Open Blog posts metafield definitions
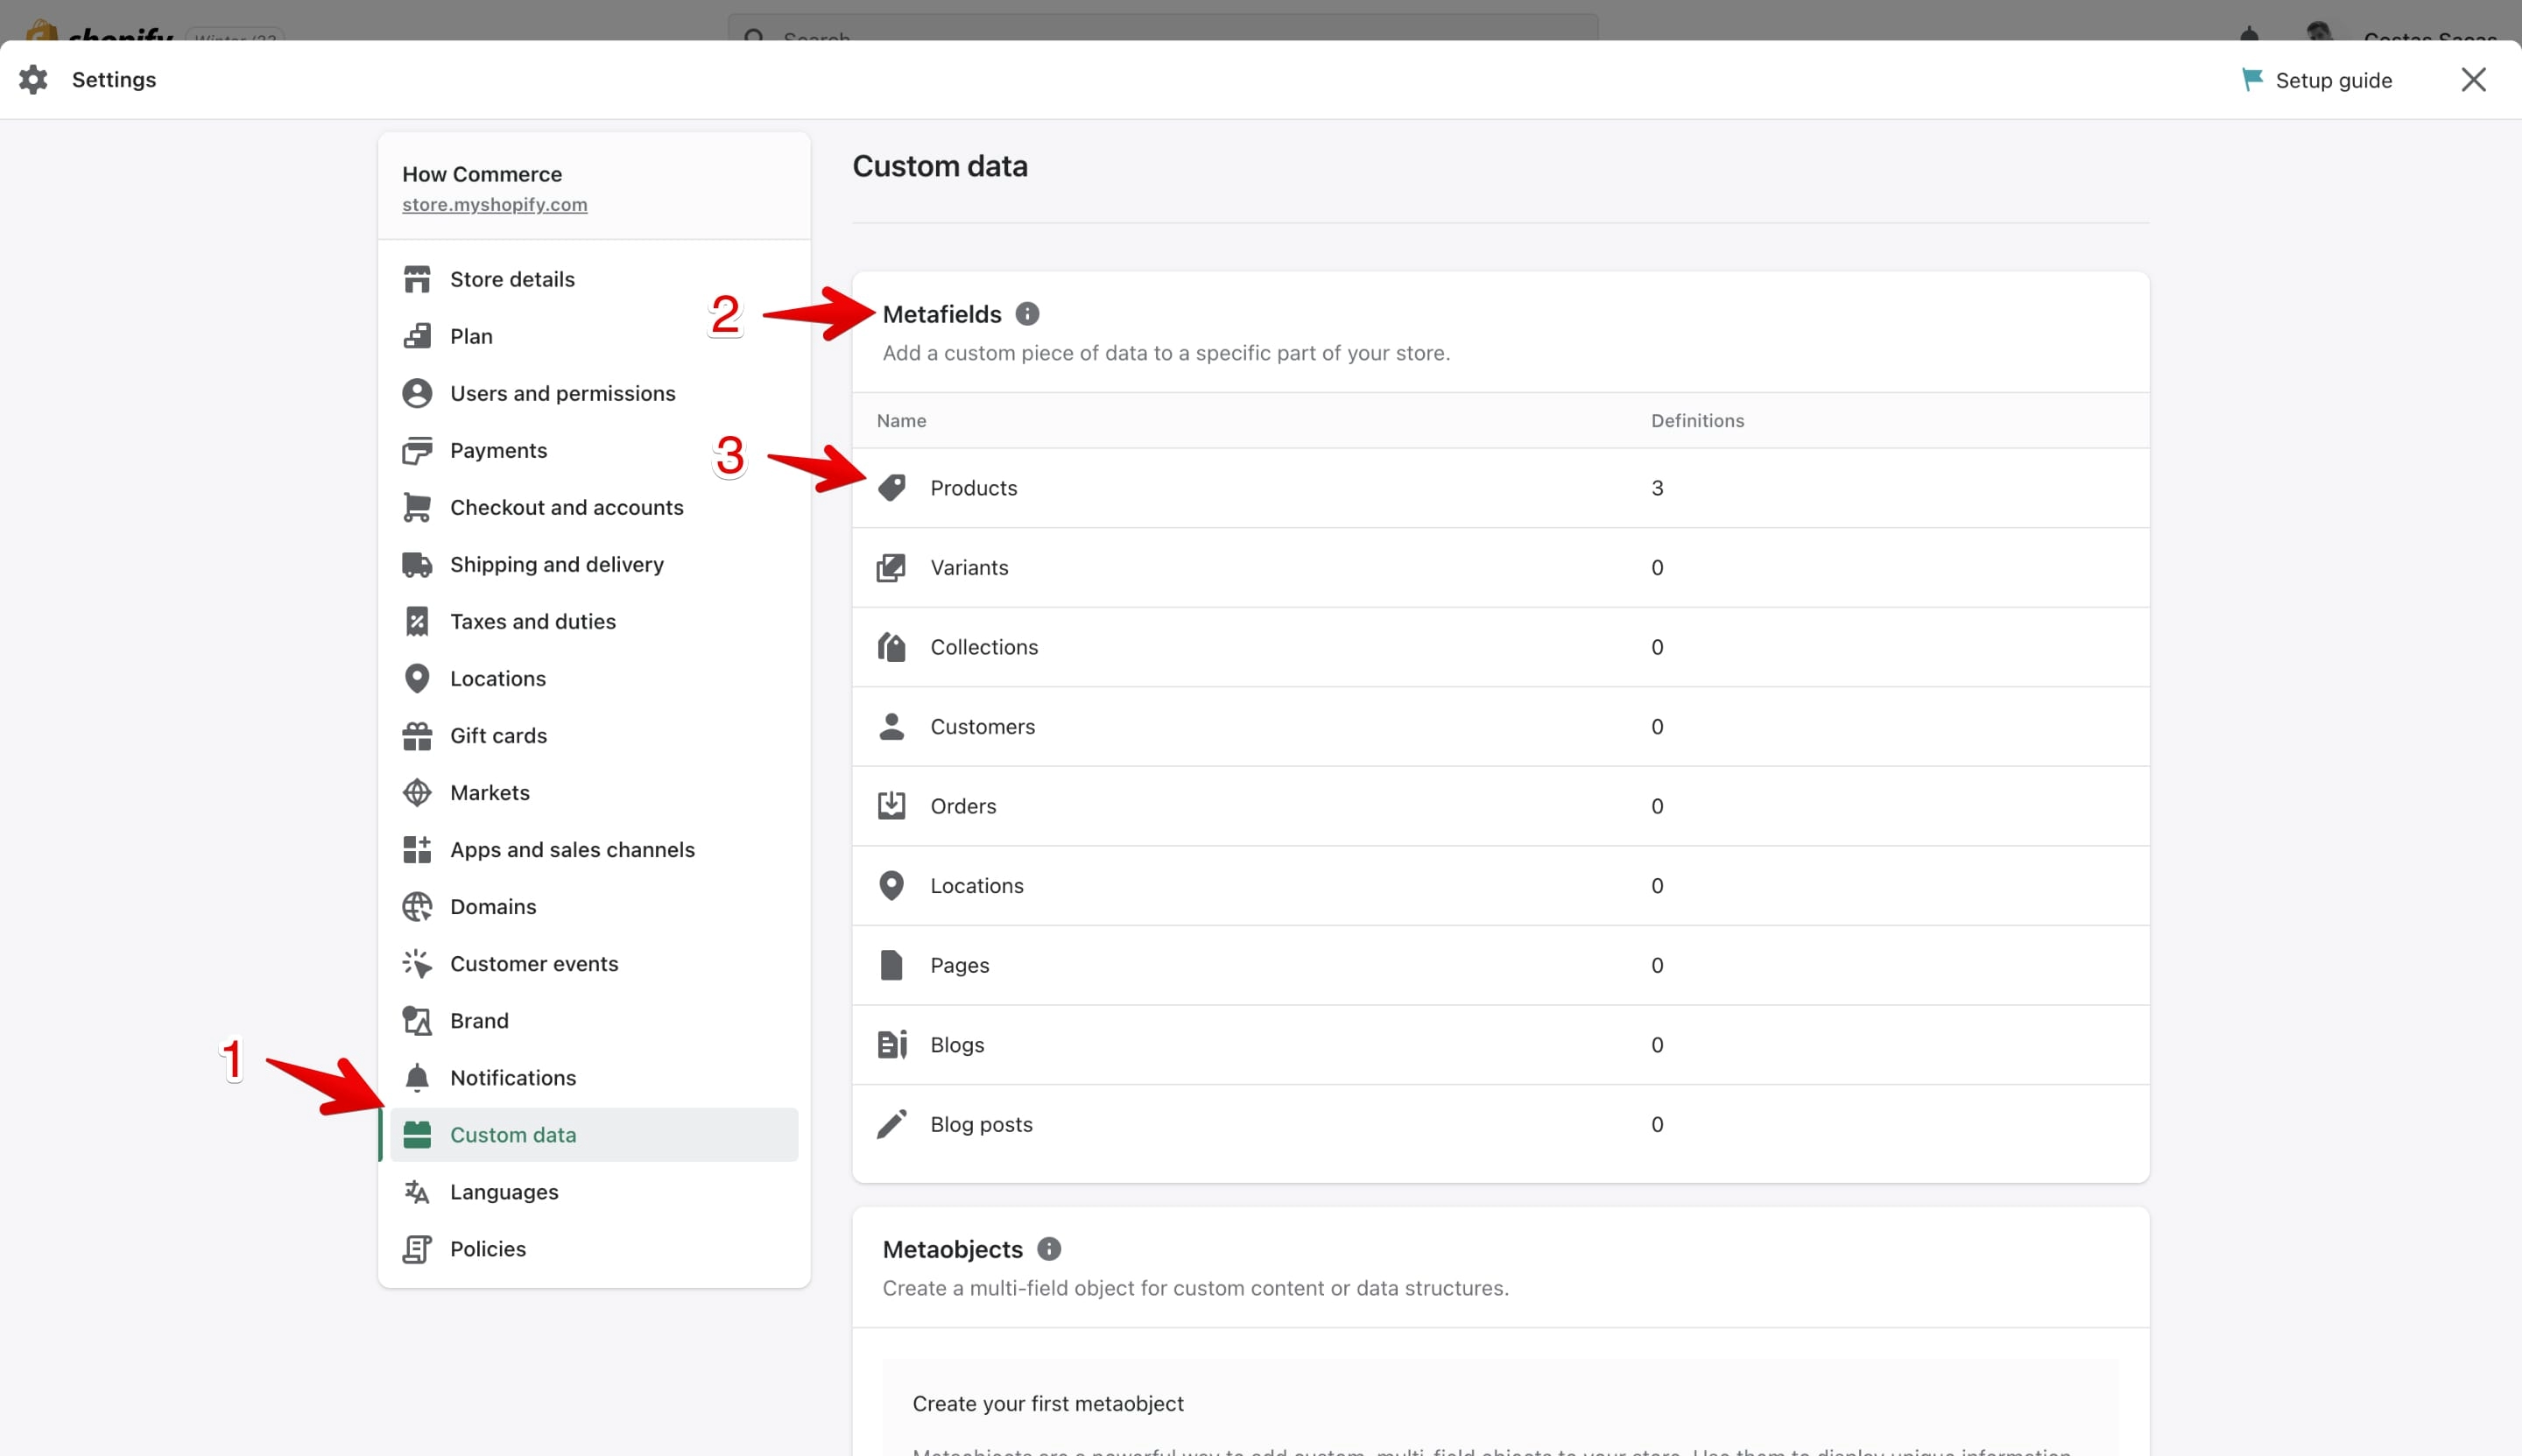This screenshot has width=2522, height=1456. (1500, 1124)
